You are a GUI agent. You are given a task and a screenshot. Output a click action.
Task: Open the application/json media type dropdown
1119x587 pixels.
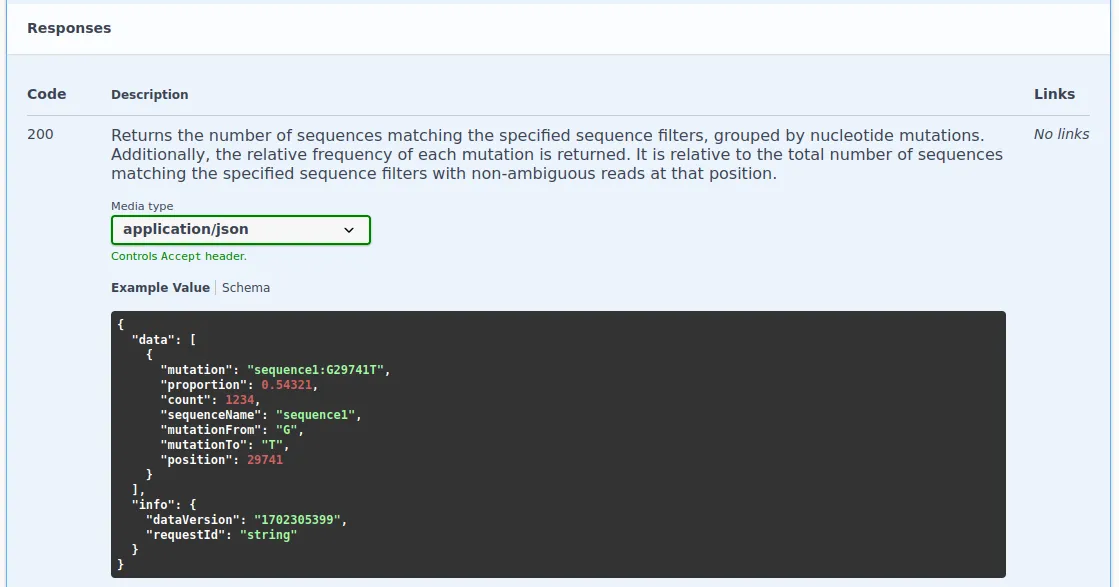(x=240, y=230)
